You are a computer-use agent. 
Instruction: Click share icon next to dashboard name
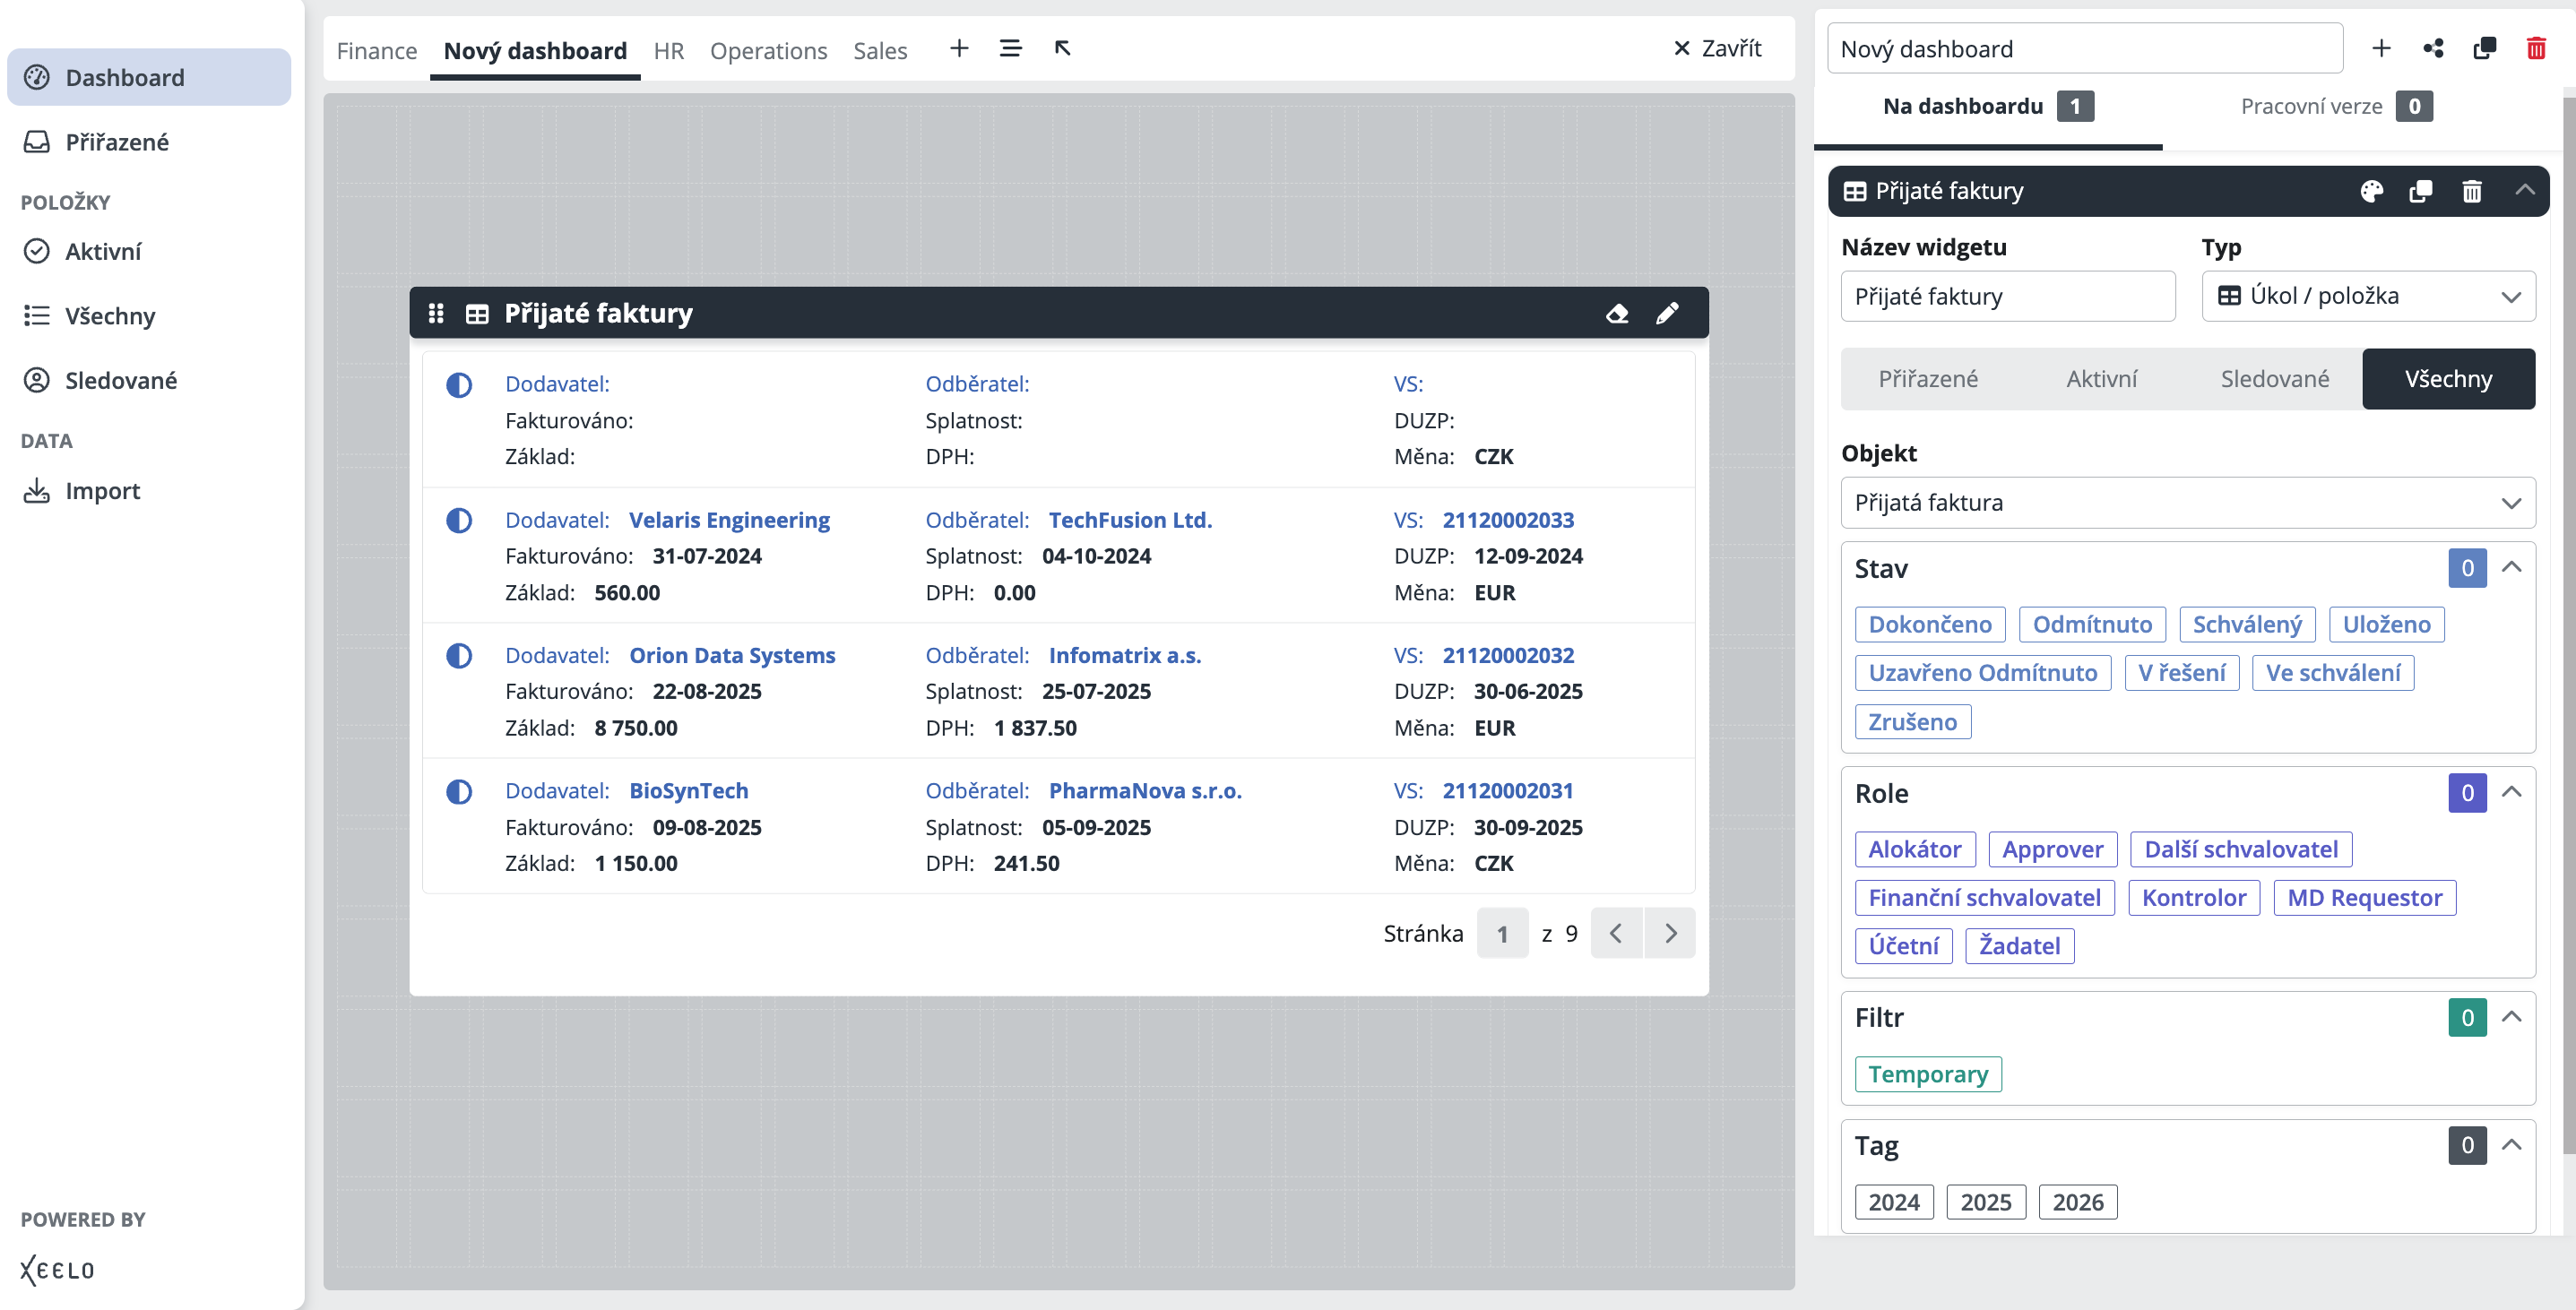point(2433,48)
